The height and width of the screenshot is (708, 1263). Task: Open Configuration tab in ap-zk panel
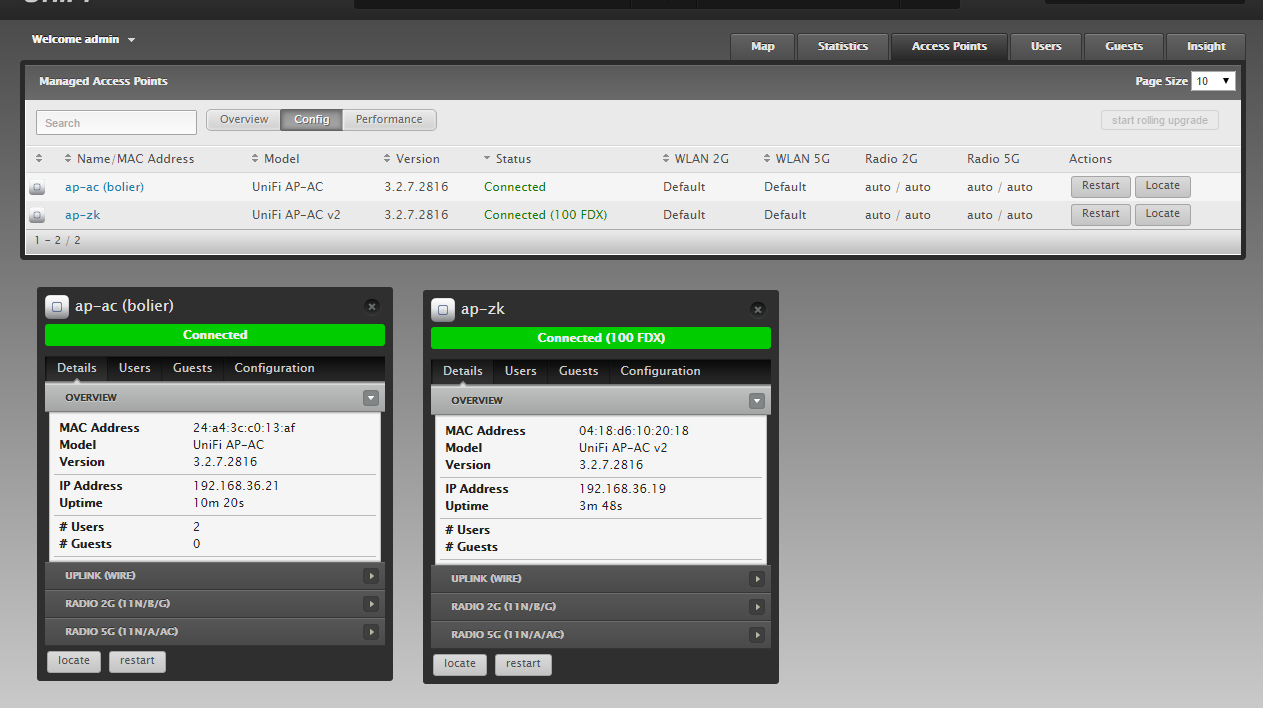[660, 371]
